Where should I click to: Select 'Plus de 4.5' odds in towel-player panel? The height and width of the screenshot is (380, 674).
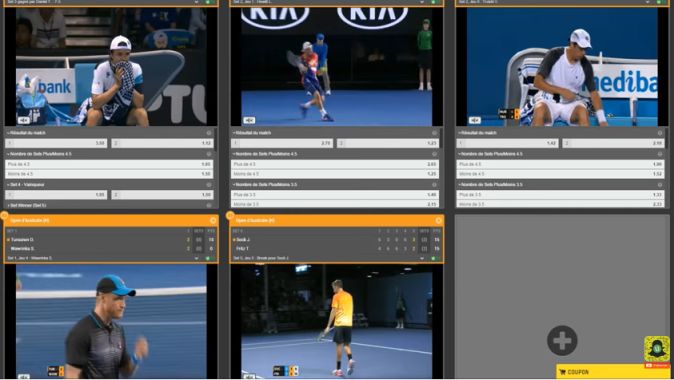click(109, 164)
